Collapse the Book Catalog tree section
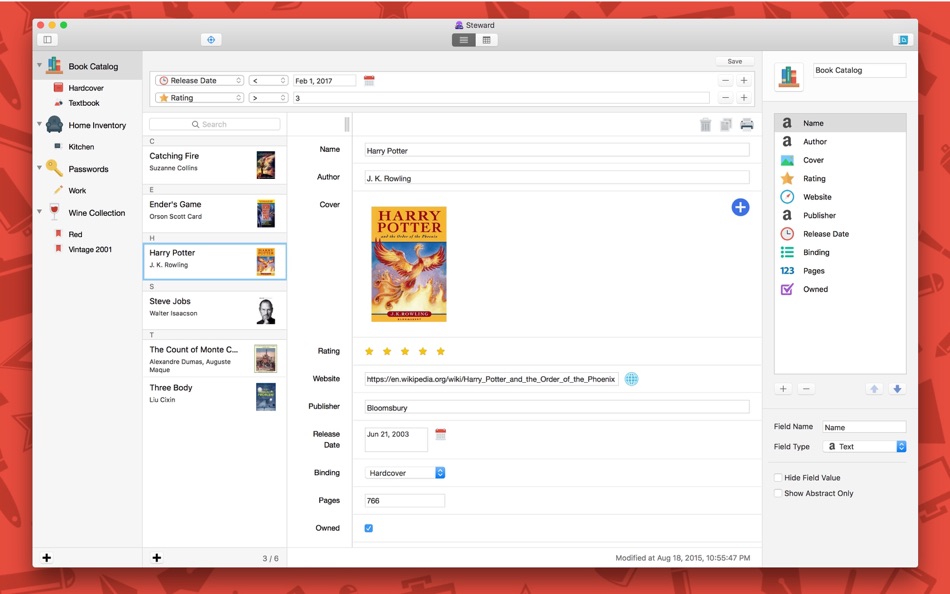 pos(39,65)
